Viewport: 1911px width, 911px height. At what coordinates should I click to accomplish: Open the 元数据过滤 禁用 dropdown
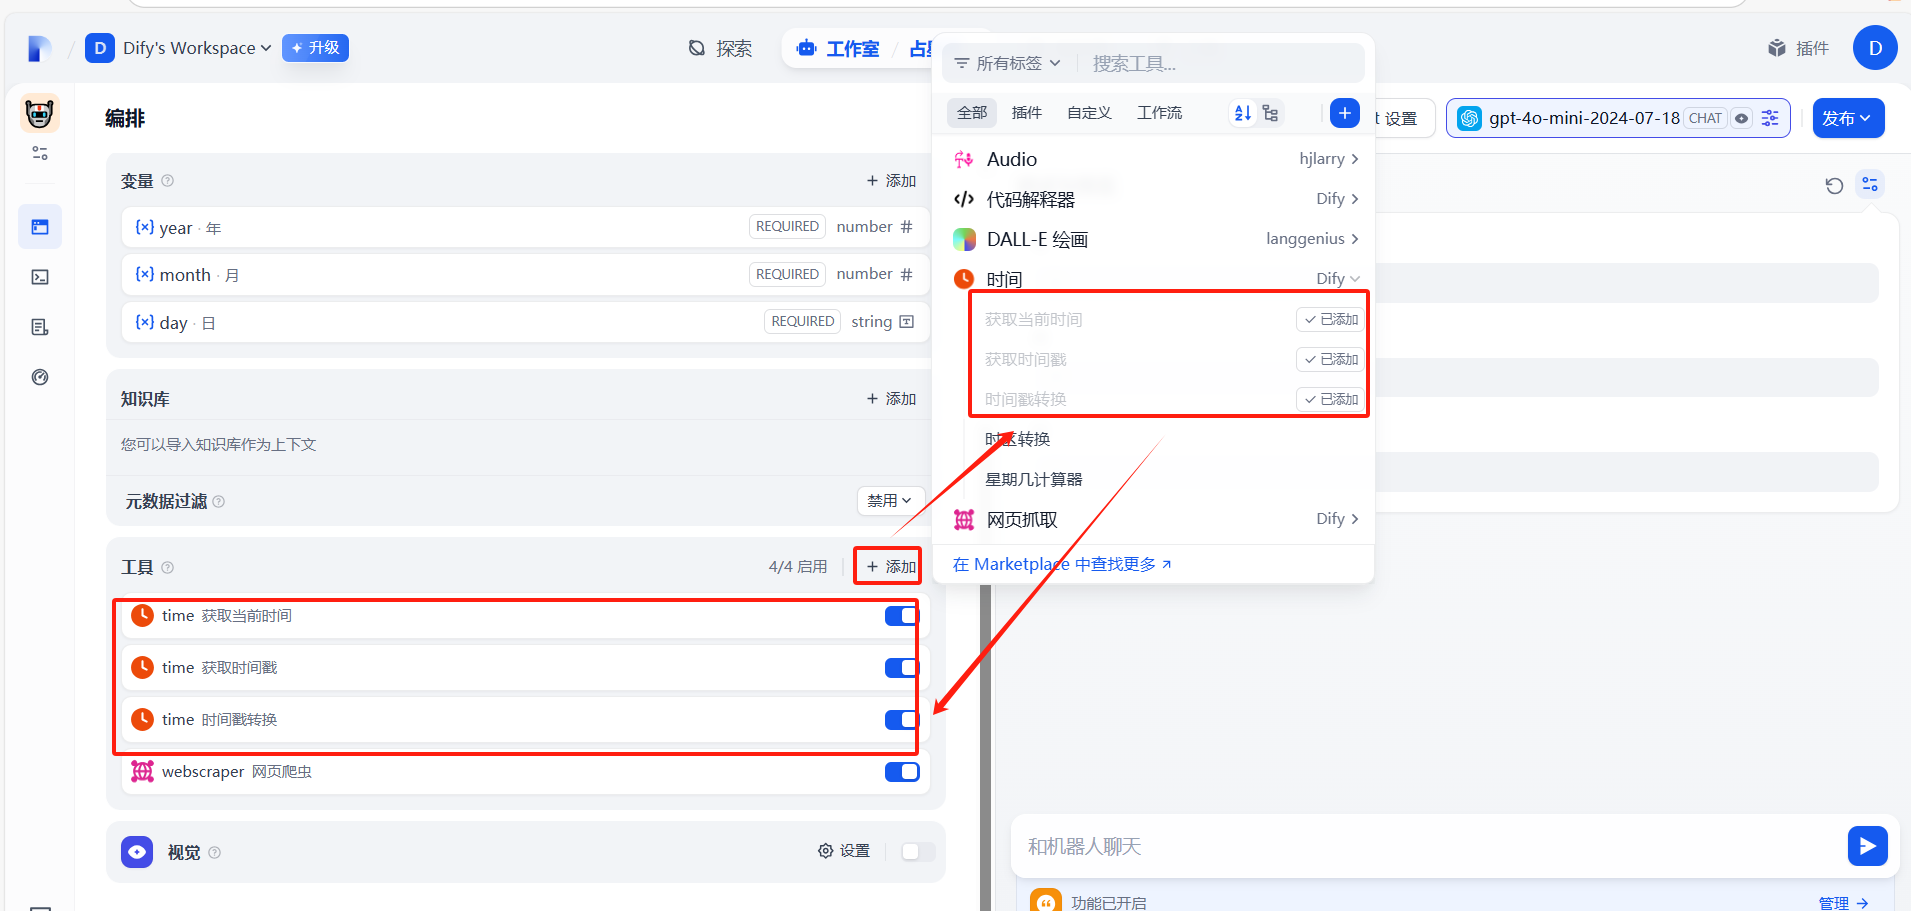click(x=889, y=500)
